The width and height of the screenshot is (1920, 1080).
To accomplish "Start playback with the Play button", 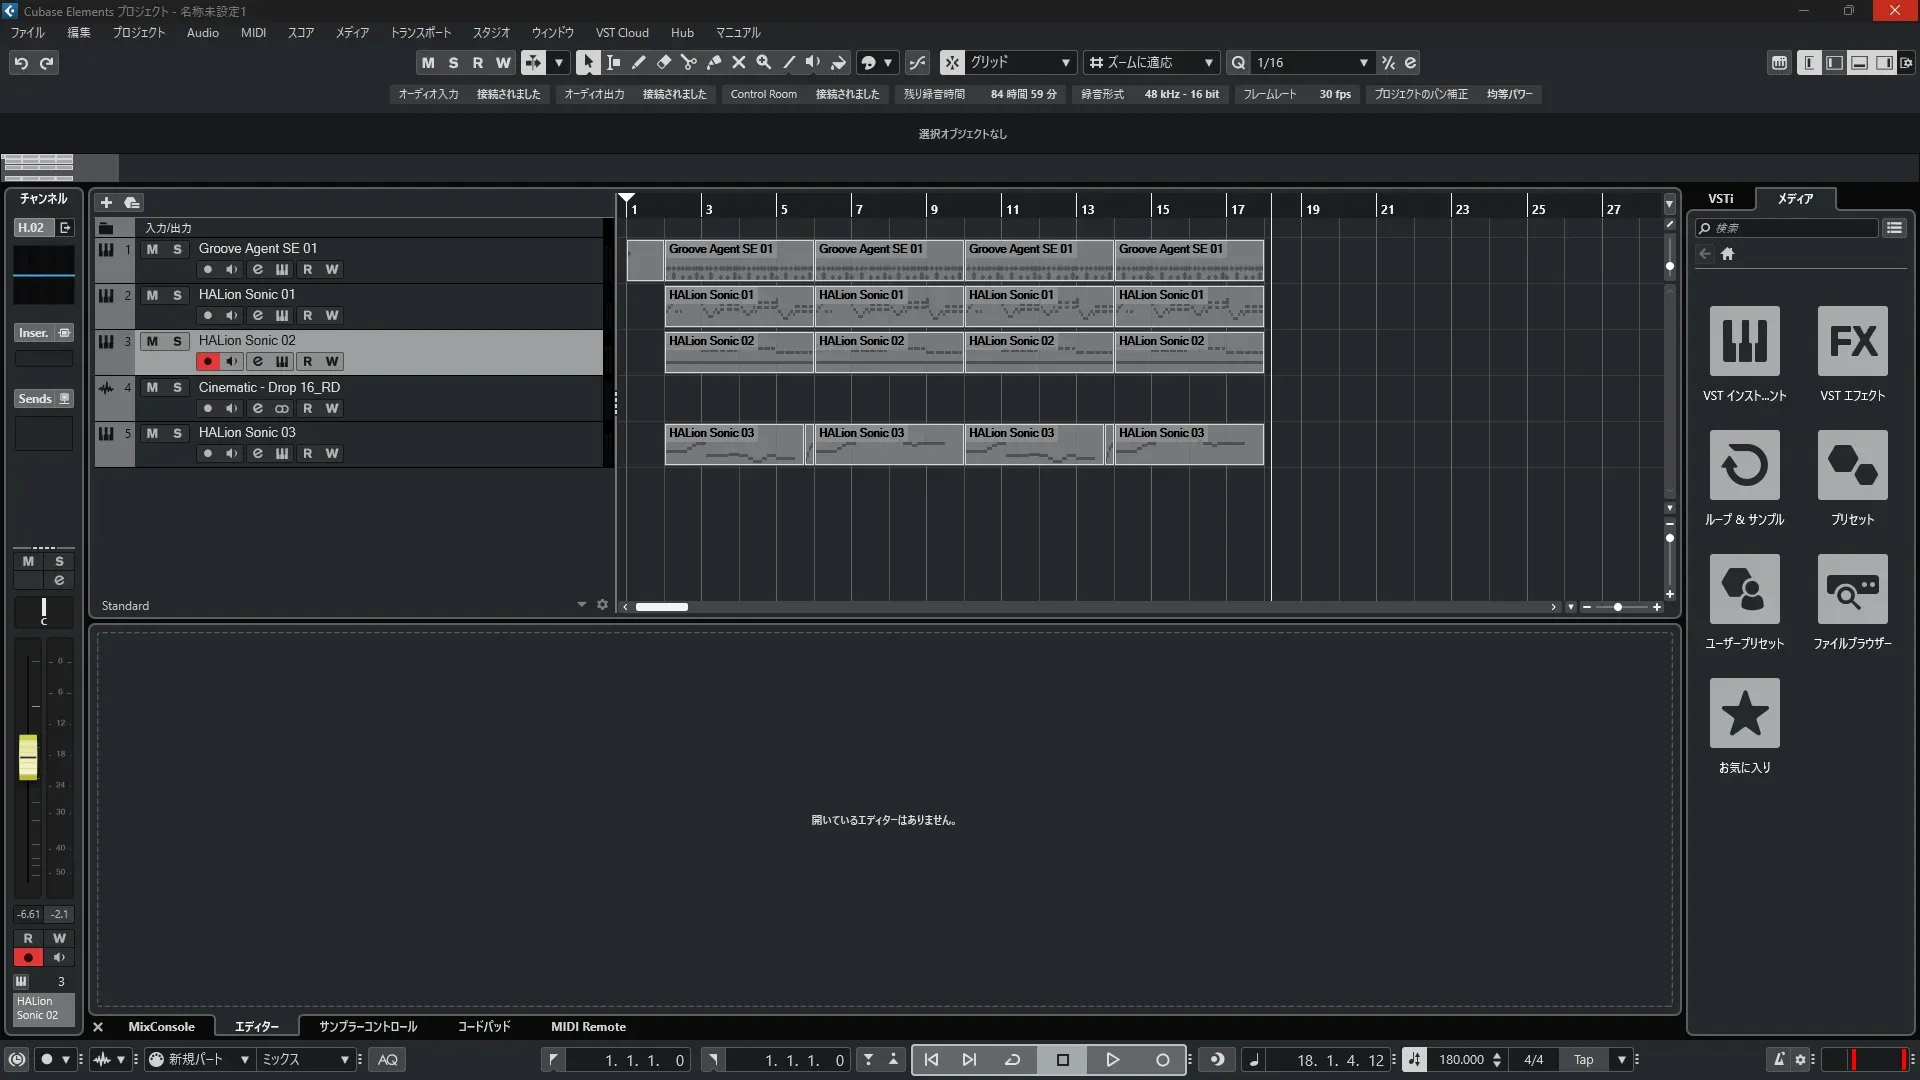I will coord(1112,1059).
